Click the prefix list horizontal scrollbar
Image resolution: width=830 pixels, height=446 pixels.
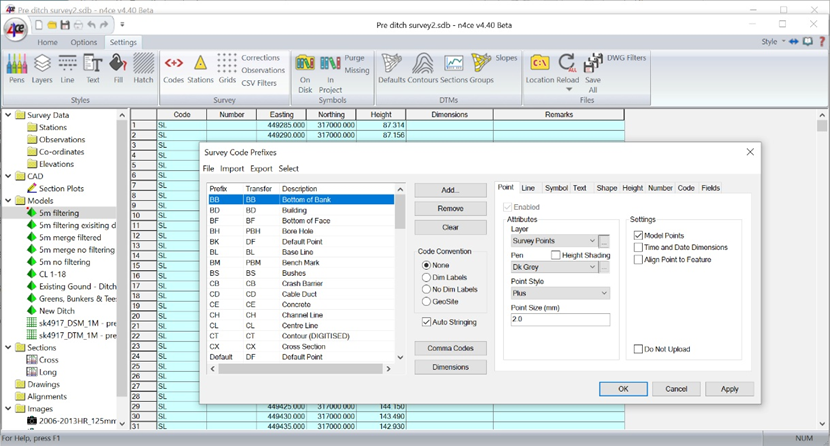(x=301, y=369)
